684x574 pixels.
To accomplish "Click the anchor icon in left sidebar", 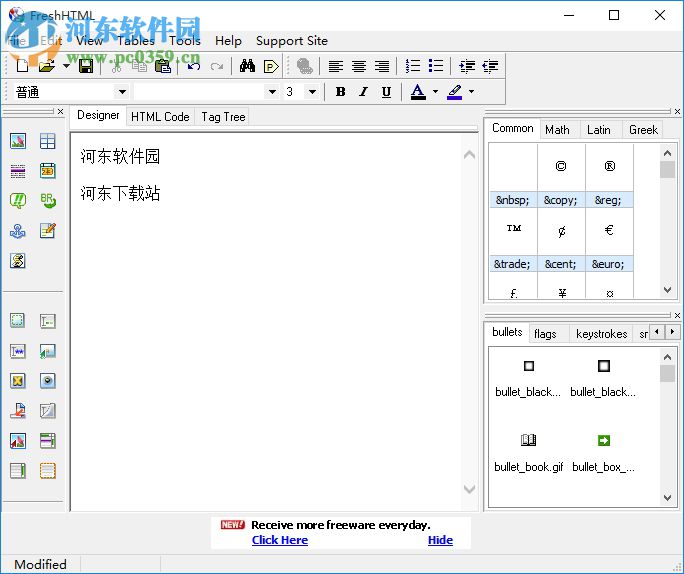I will (x=17, y=231).
